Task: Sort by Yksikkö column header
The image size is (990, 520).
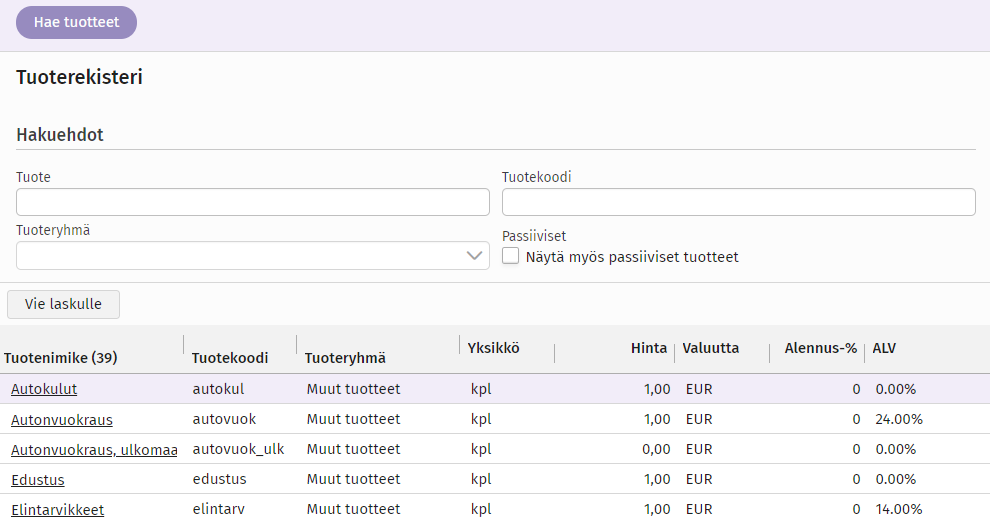Action: click(x=493, y=348)
